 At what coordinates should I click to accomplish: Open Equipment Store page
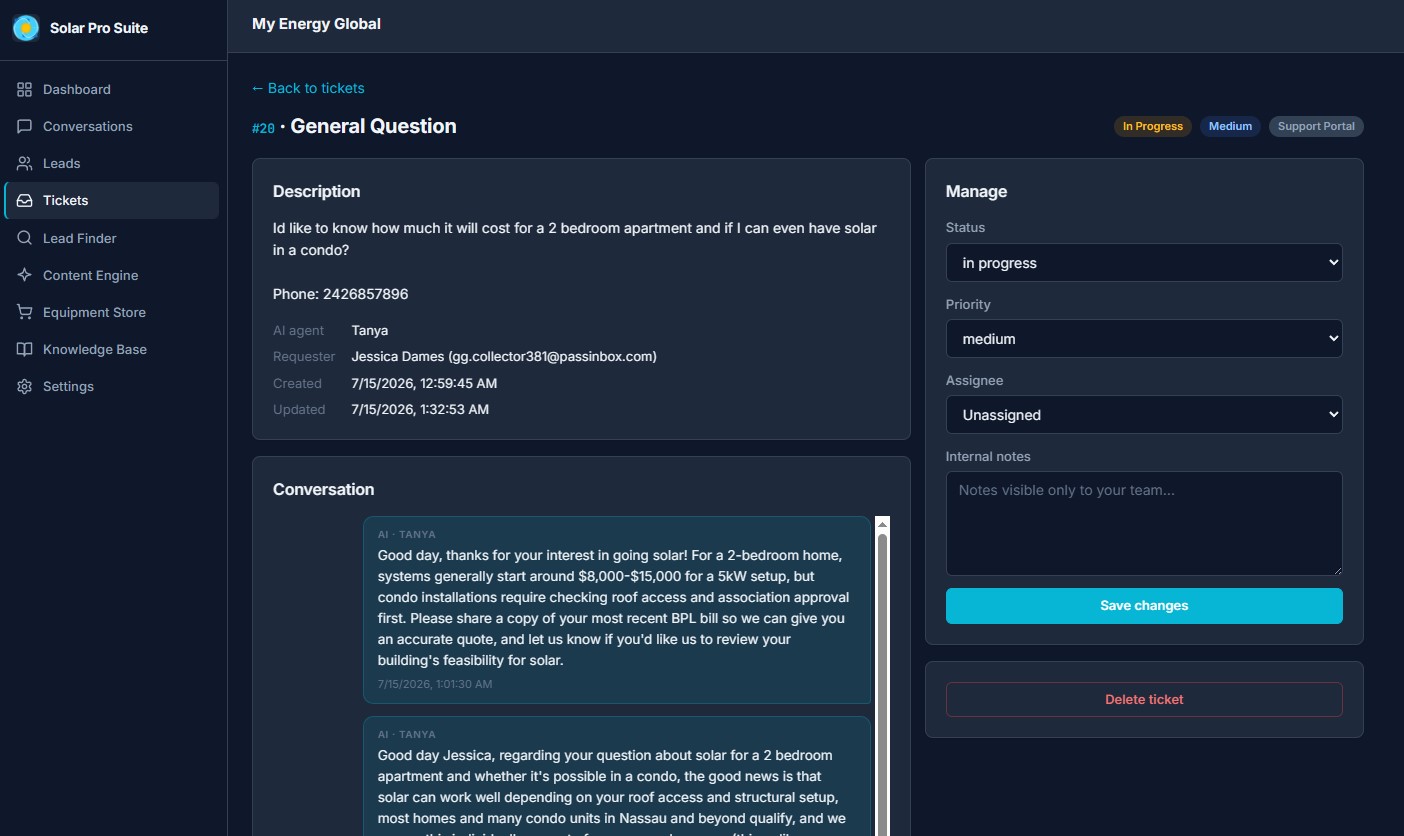pyautogui.click(x=112, y=312)
